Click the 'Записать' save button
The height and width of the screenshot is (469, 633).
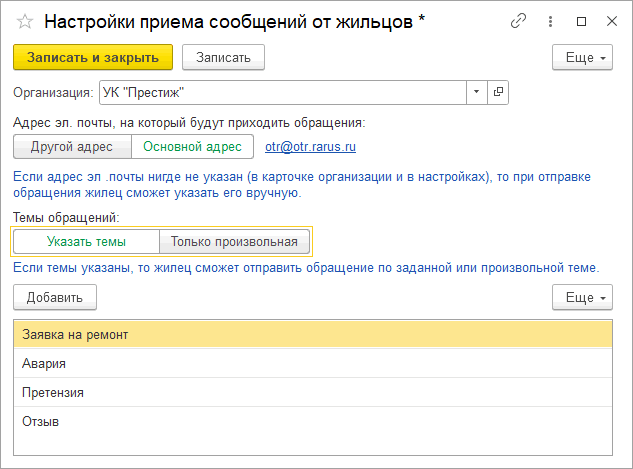223,57
